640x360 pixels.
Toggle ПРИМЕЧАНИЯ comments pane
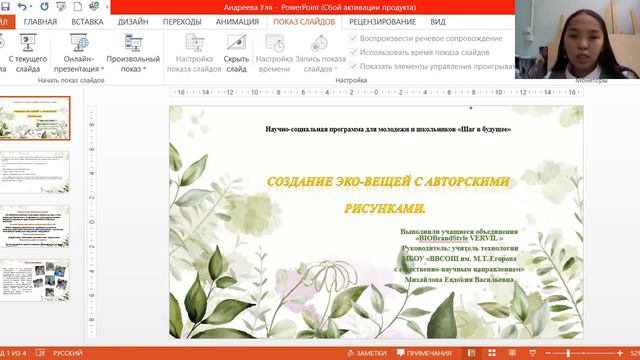point(424,353)
